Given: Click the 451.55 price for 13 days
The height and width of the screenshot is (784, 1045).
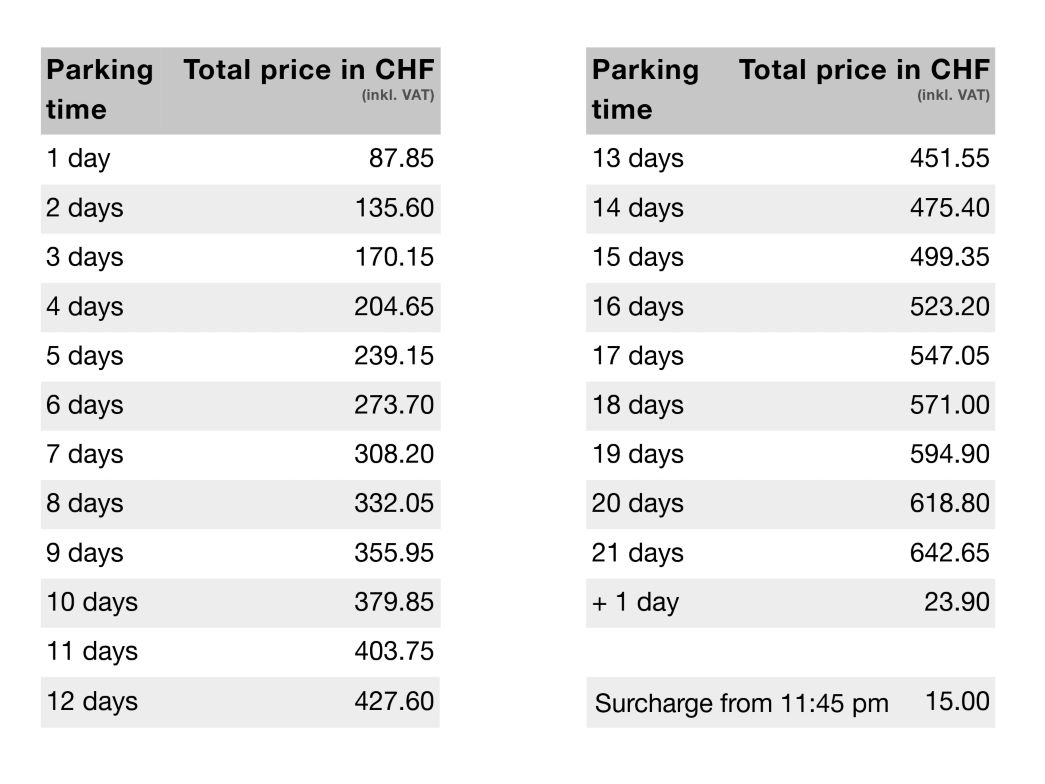Looking at the screenshot, I should coord(950,158).
